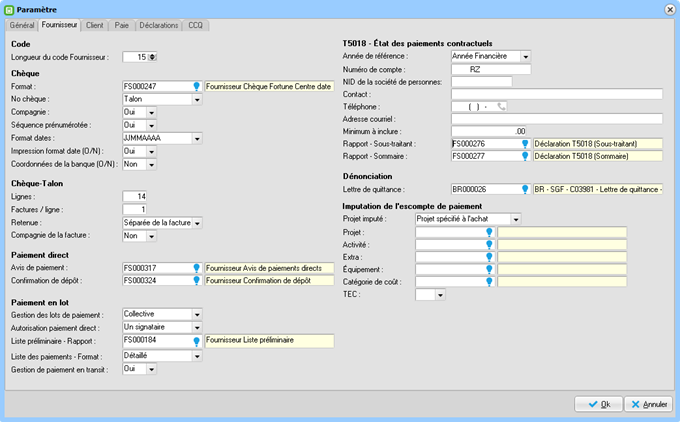Click 'Fournisseur Chèque Fortune Centre date' description

pyautogui.click(x=268, y=87)
